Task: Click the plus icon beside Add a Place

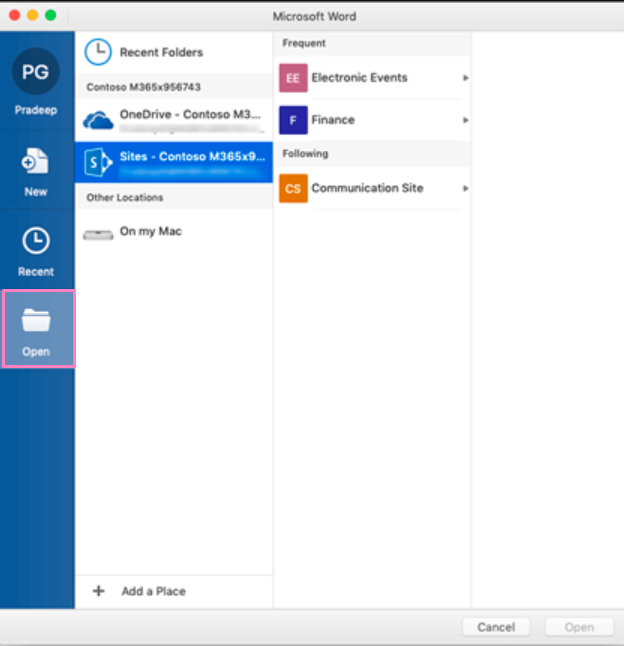Action: [x=98, y=591]
